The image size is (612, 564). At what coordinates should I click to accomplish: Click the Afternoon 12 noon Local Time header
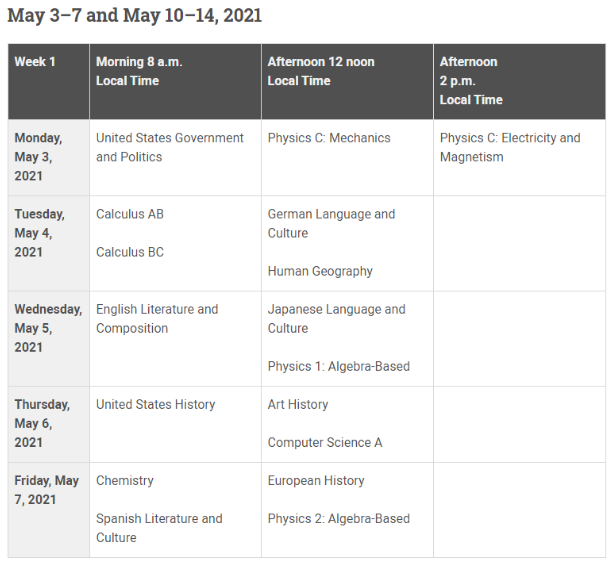[321, 71]
